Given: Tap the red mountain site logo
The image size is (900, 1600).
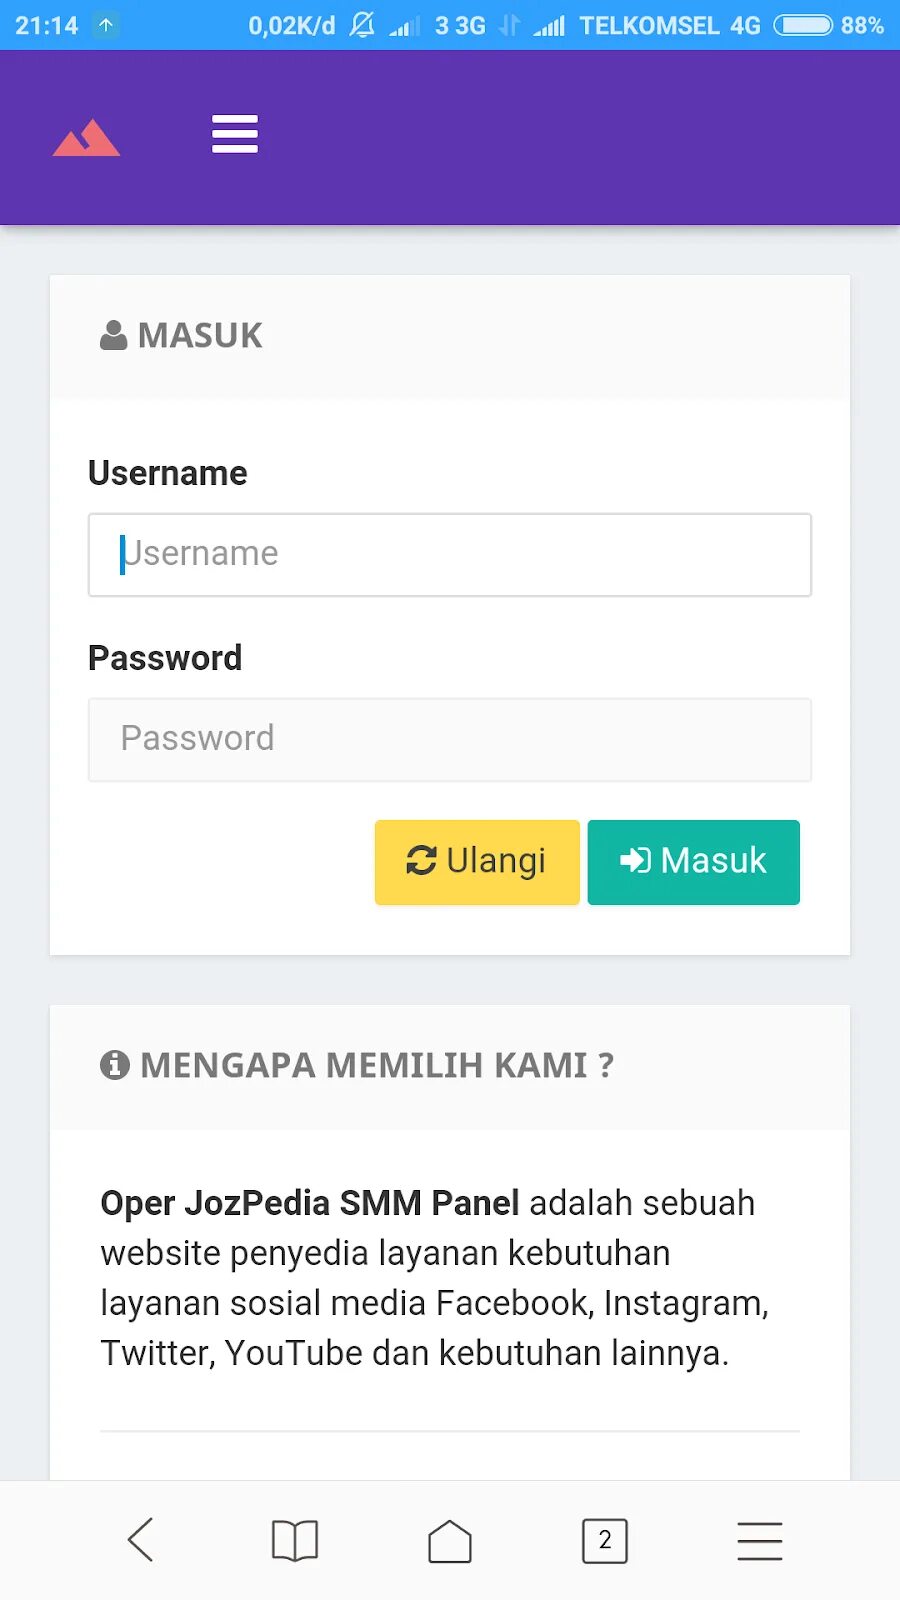Looking at the screenshot, I should [x=86, y=138].
